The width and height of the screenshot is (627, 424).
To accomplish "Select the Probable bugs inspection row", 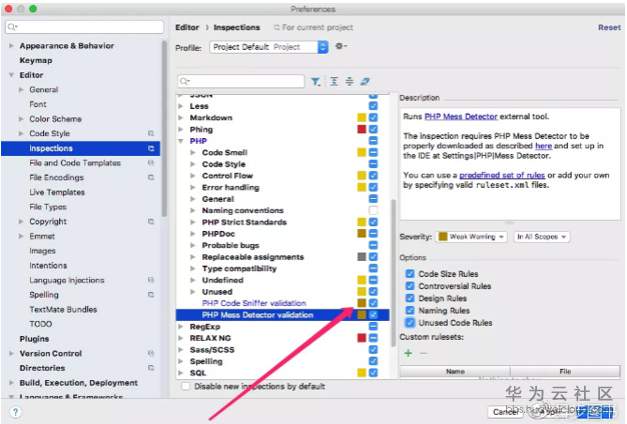I will tap(283, 245).
